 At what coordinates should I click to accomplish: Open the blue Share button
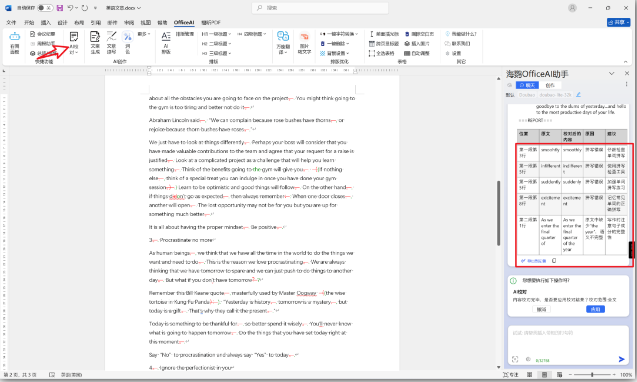coord(618,22)
